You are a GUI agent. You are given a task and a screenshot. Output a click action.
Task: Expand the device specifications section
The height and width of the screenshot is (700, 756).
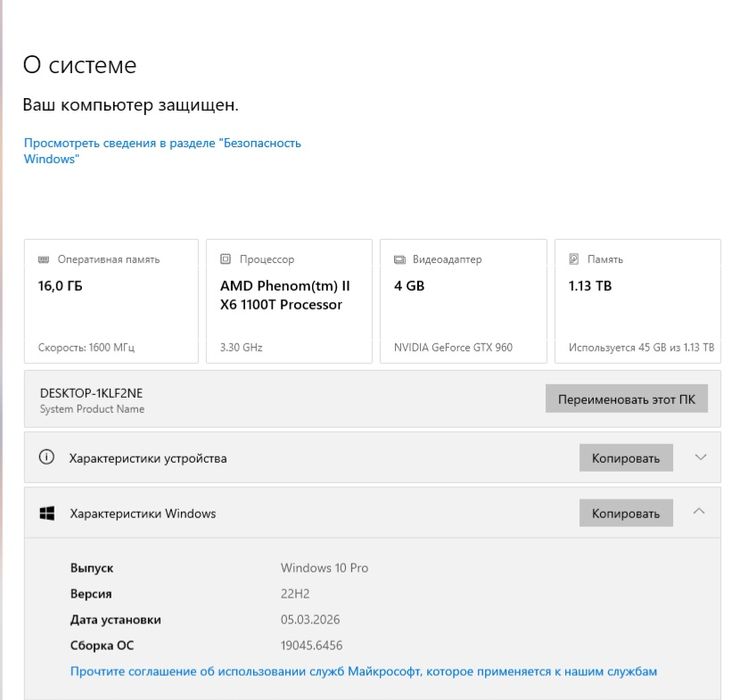click(701, 457)
